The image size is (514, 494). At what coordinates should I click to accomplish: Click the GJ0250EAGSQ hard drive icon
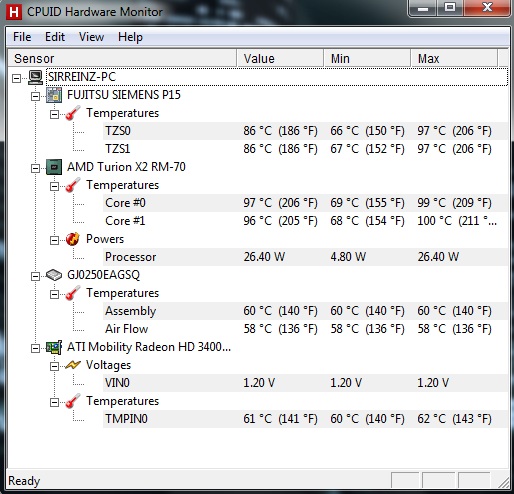[54, 275]
